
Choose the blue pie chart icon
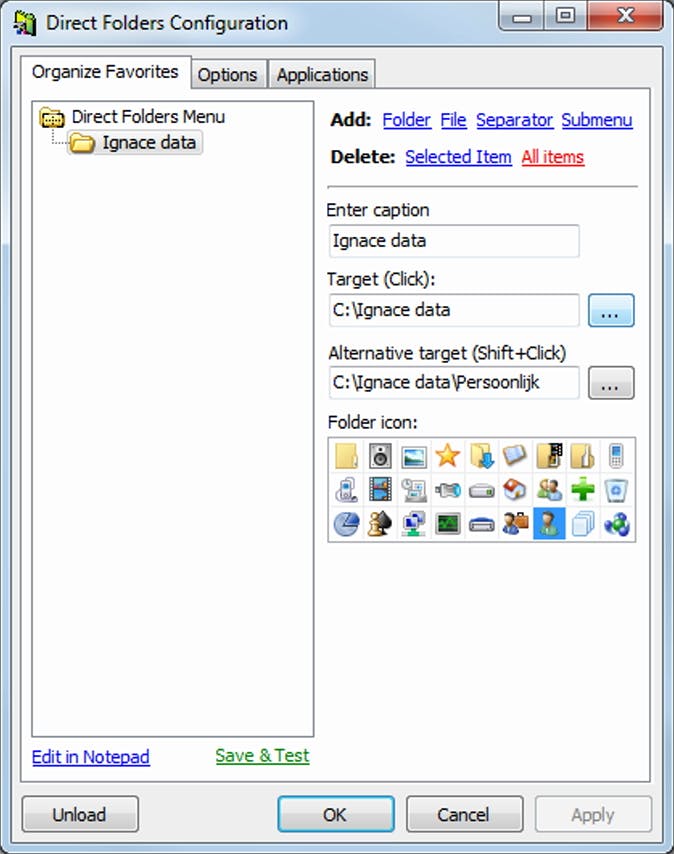[x=346, y=523]
